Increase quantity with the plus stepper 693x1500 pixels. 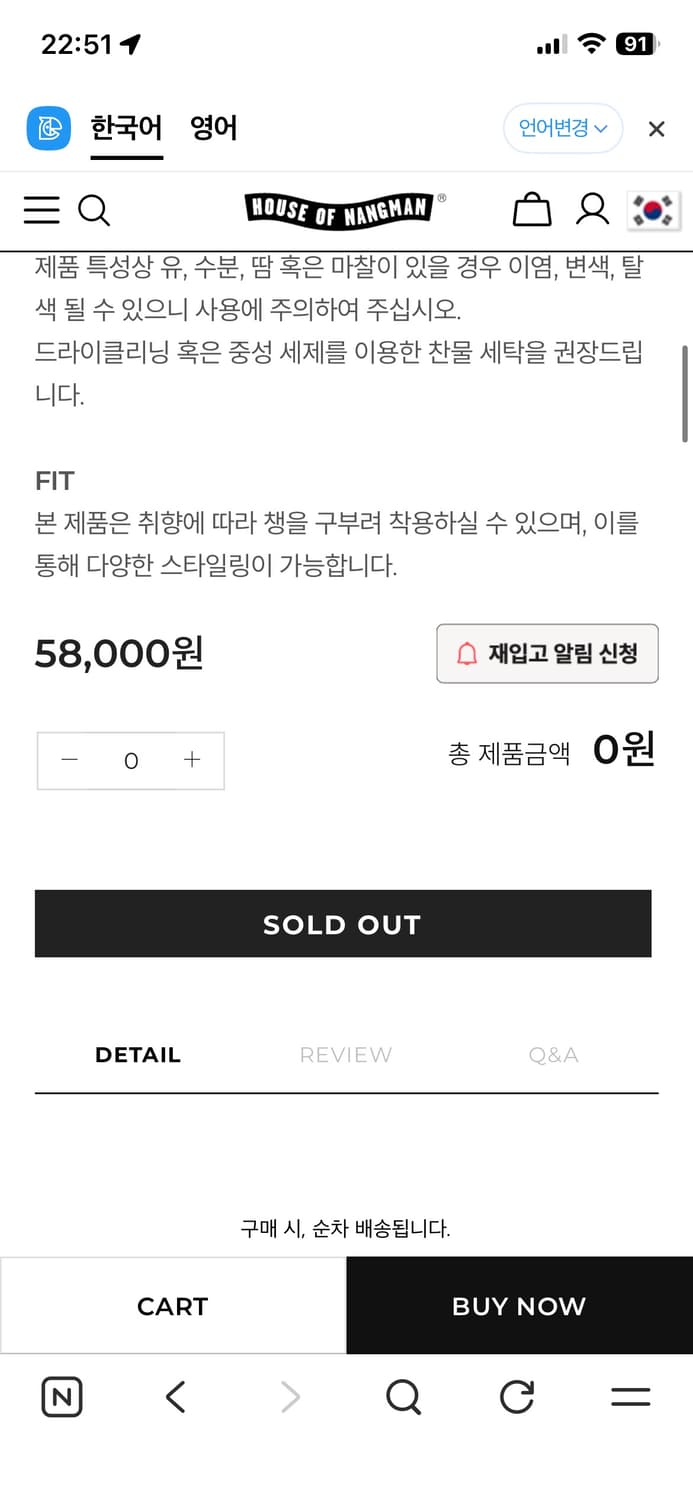tap(192, 760)
